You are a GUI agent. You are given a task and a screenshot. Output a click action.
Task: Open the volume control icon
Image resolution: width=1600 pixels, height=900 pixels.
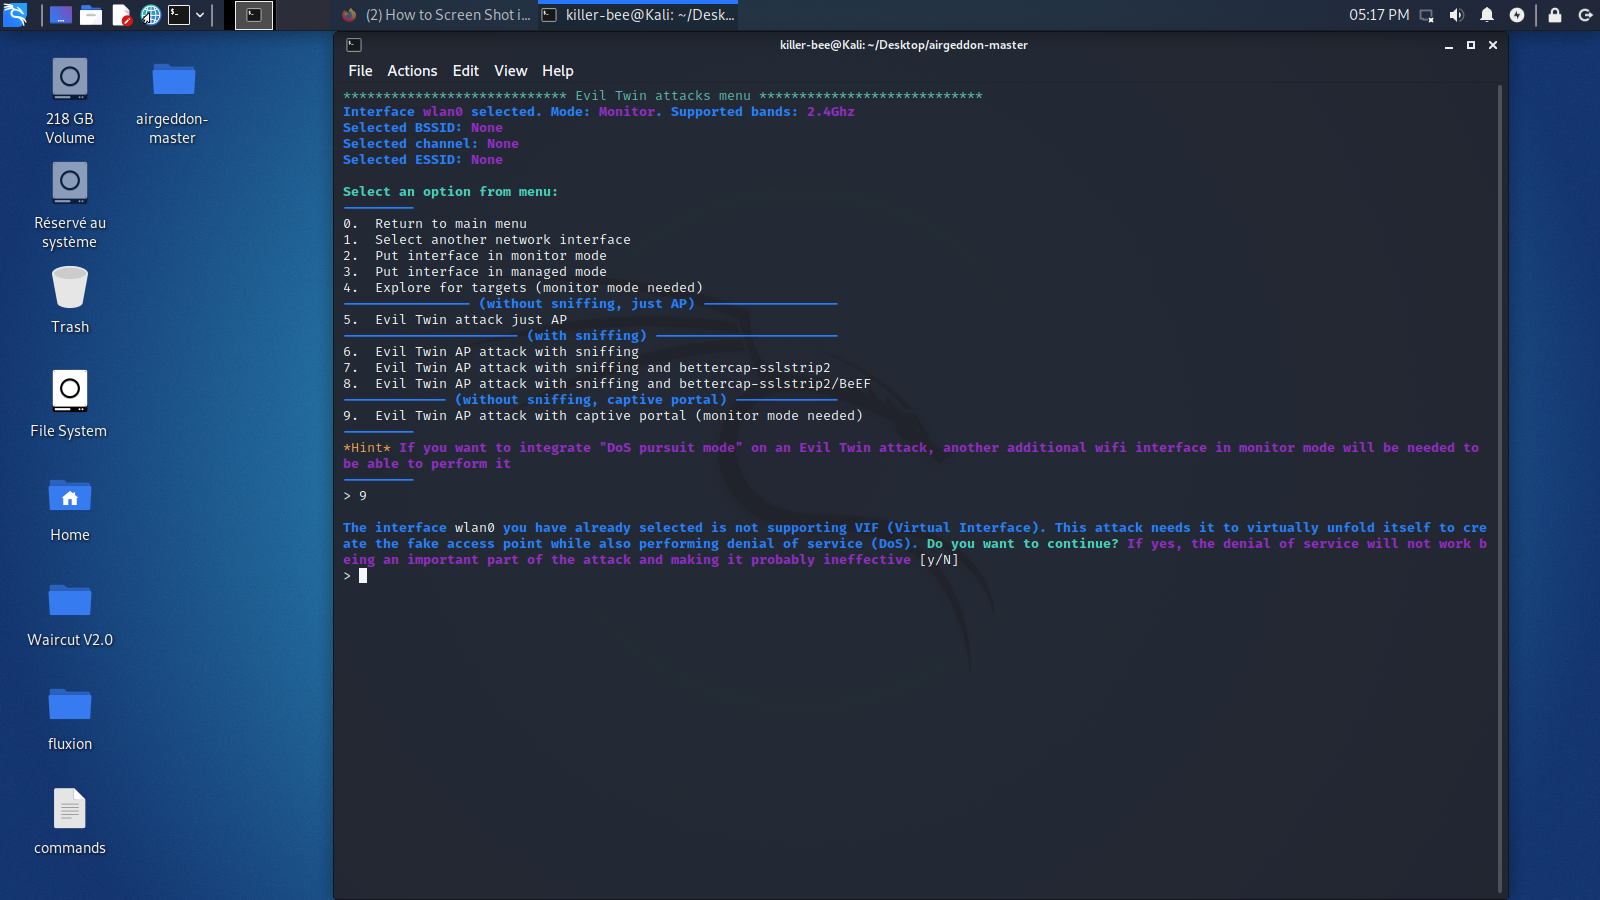click(1457, 15)
